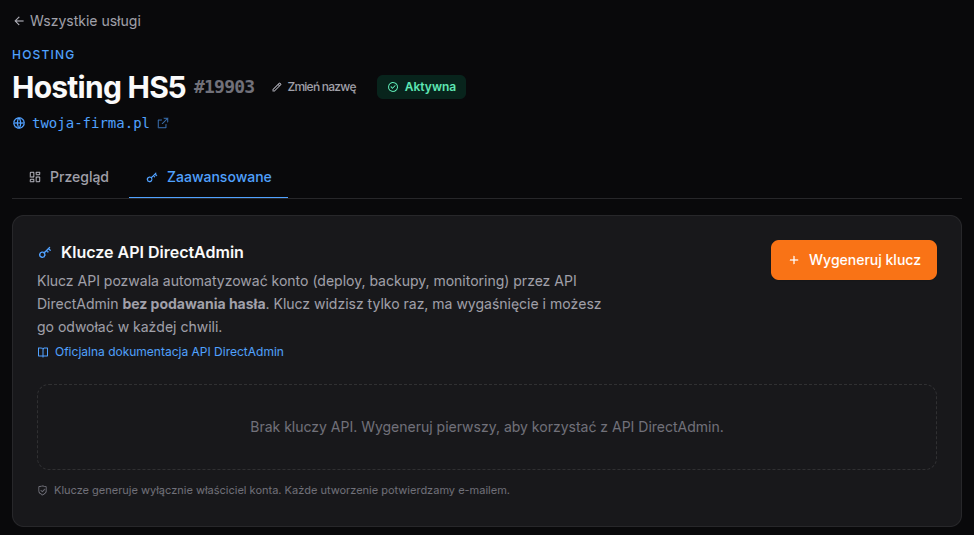The width and height of the screenshot is (974, 535).
Task: Click the Klucze API DirectAdmin heading
Action: tap(152, 252)
